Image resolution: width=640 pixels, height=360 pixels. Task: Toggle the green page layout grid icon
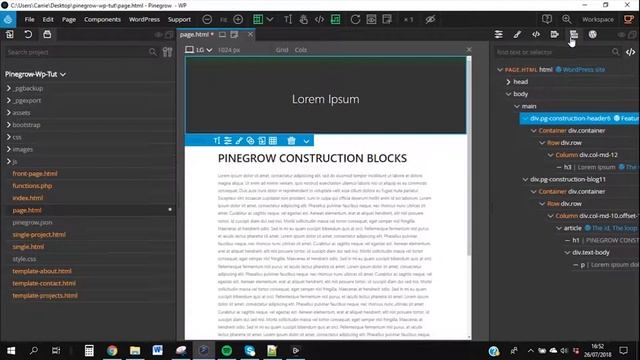(x=258, y=19)
